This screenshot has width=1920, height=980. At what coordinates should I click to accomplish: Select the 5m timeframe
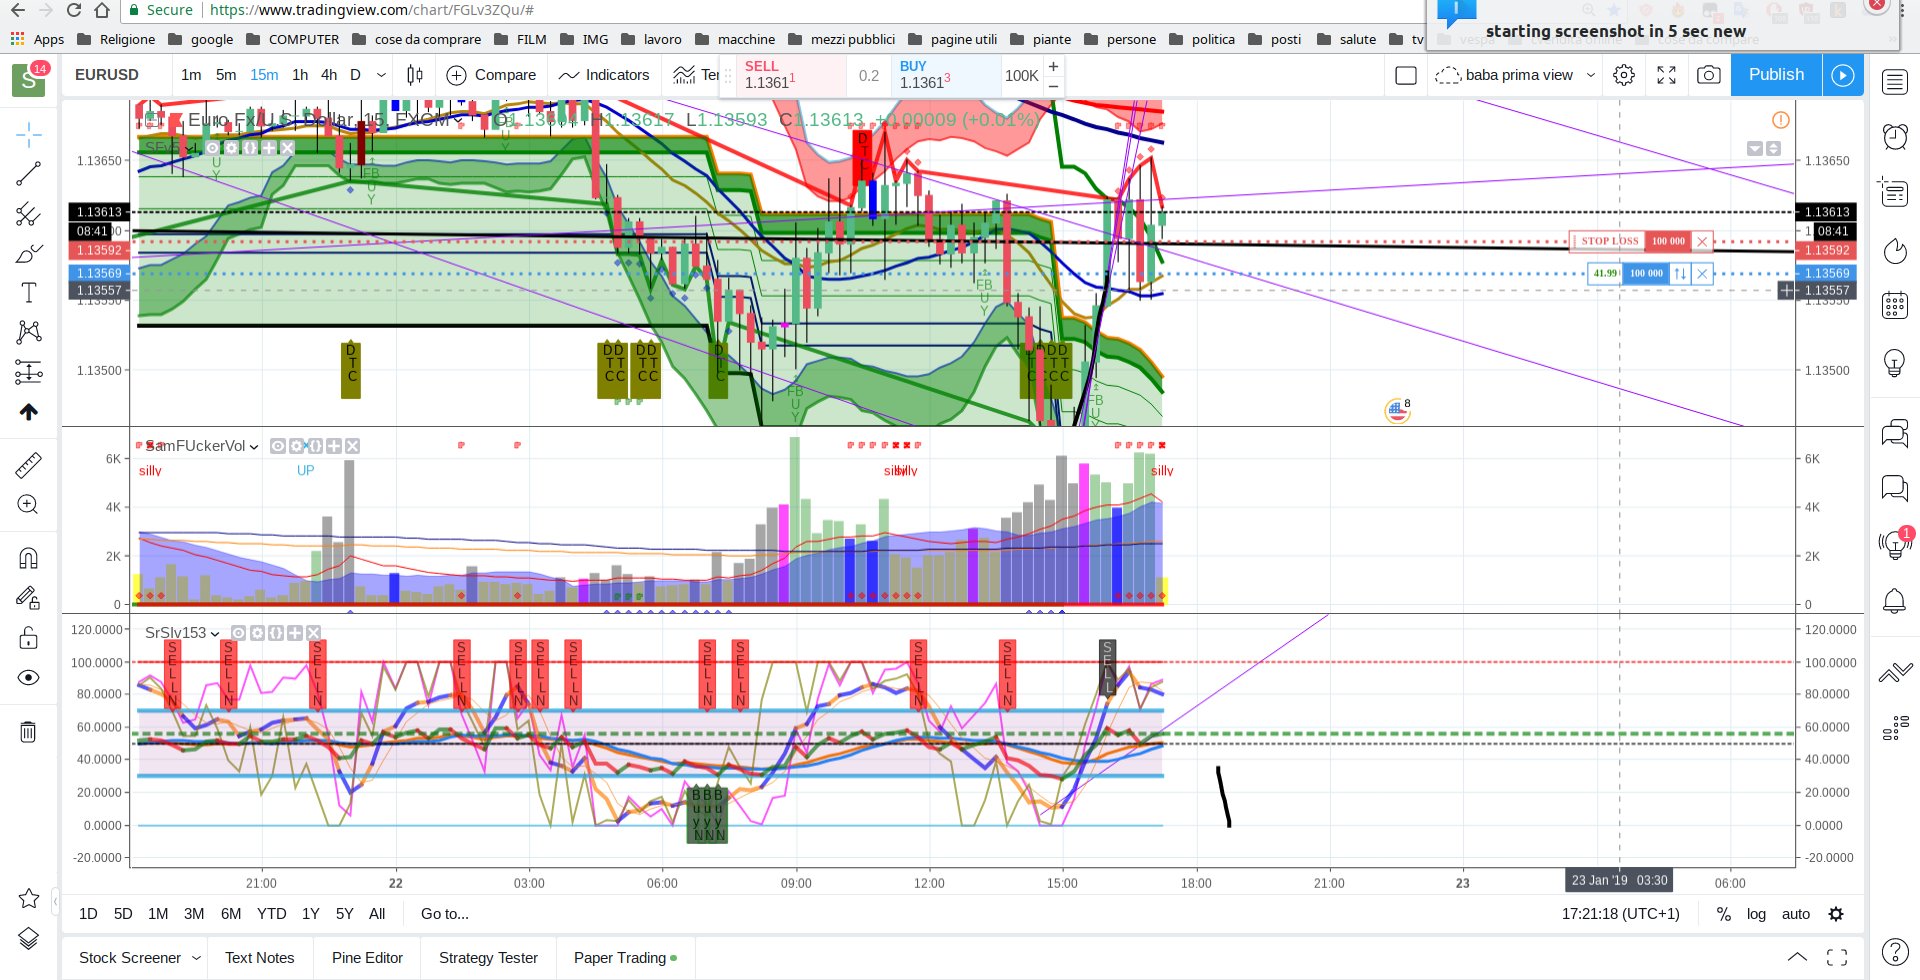(x=226, y=75)
